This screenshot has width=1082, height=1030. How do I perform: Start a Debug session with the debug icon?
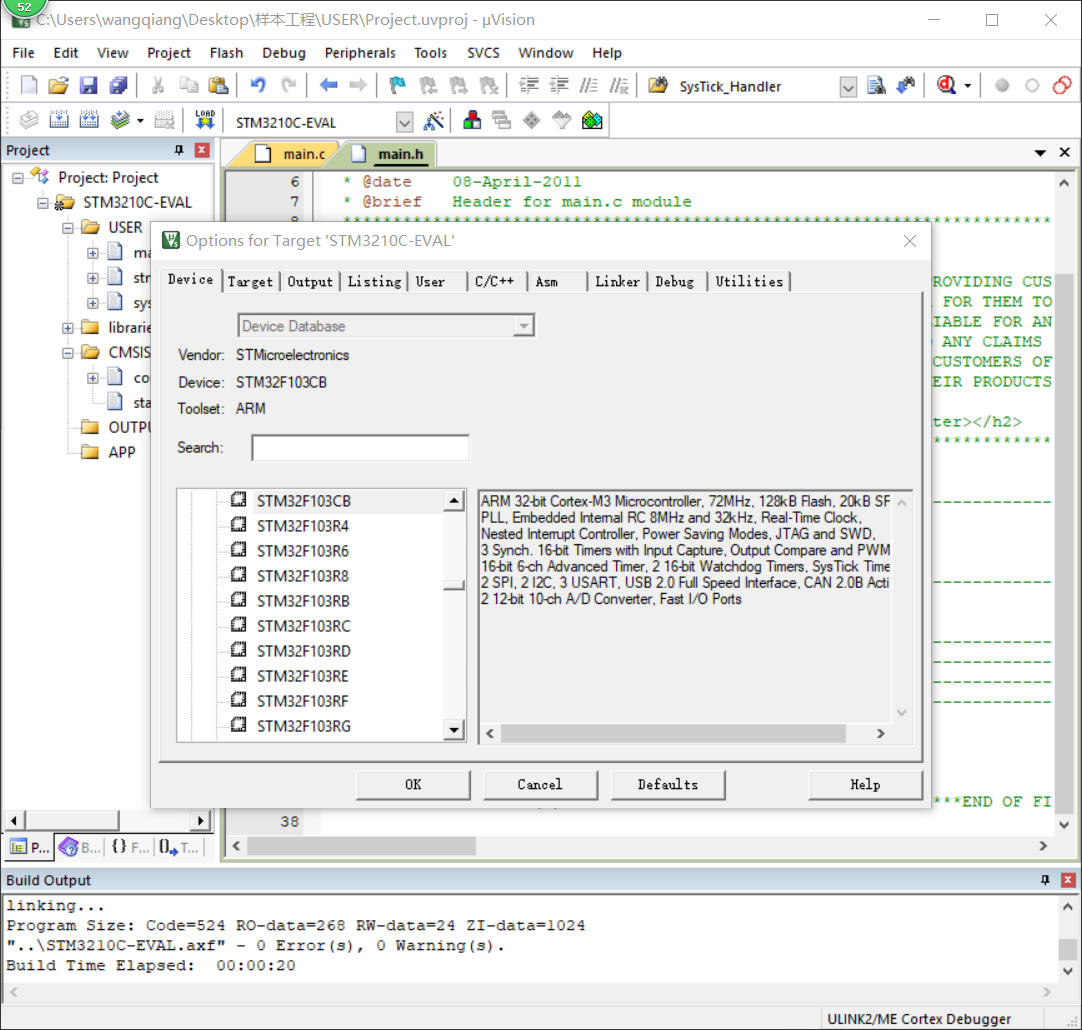coord(947,86)
